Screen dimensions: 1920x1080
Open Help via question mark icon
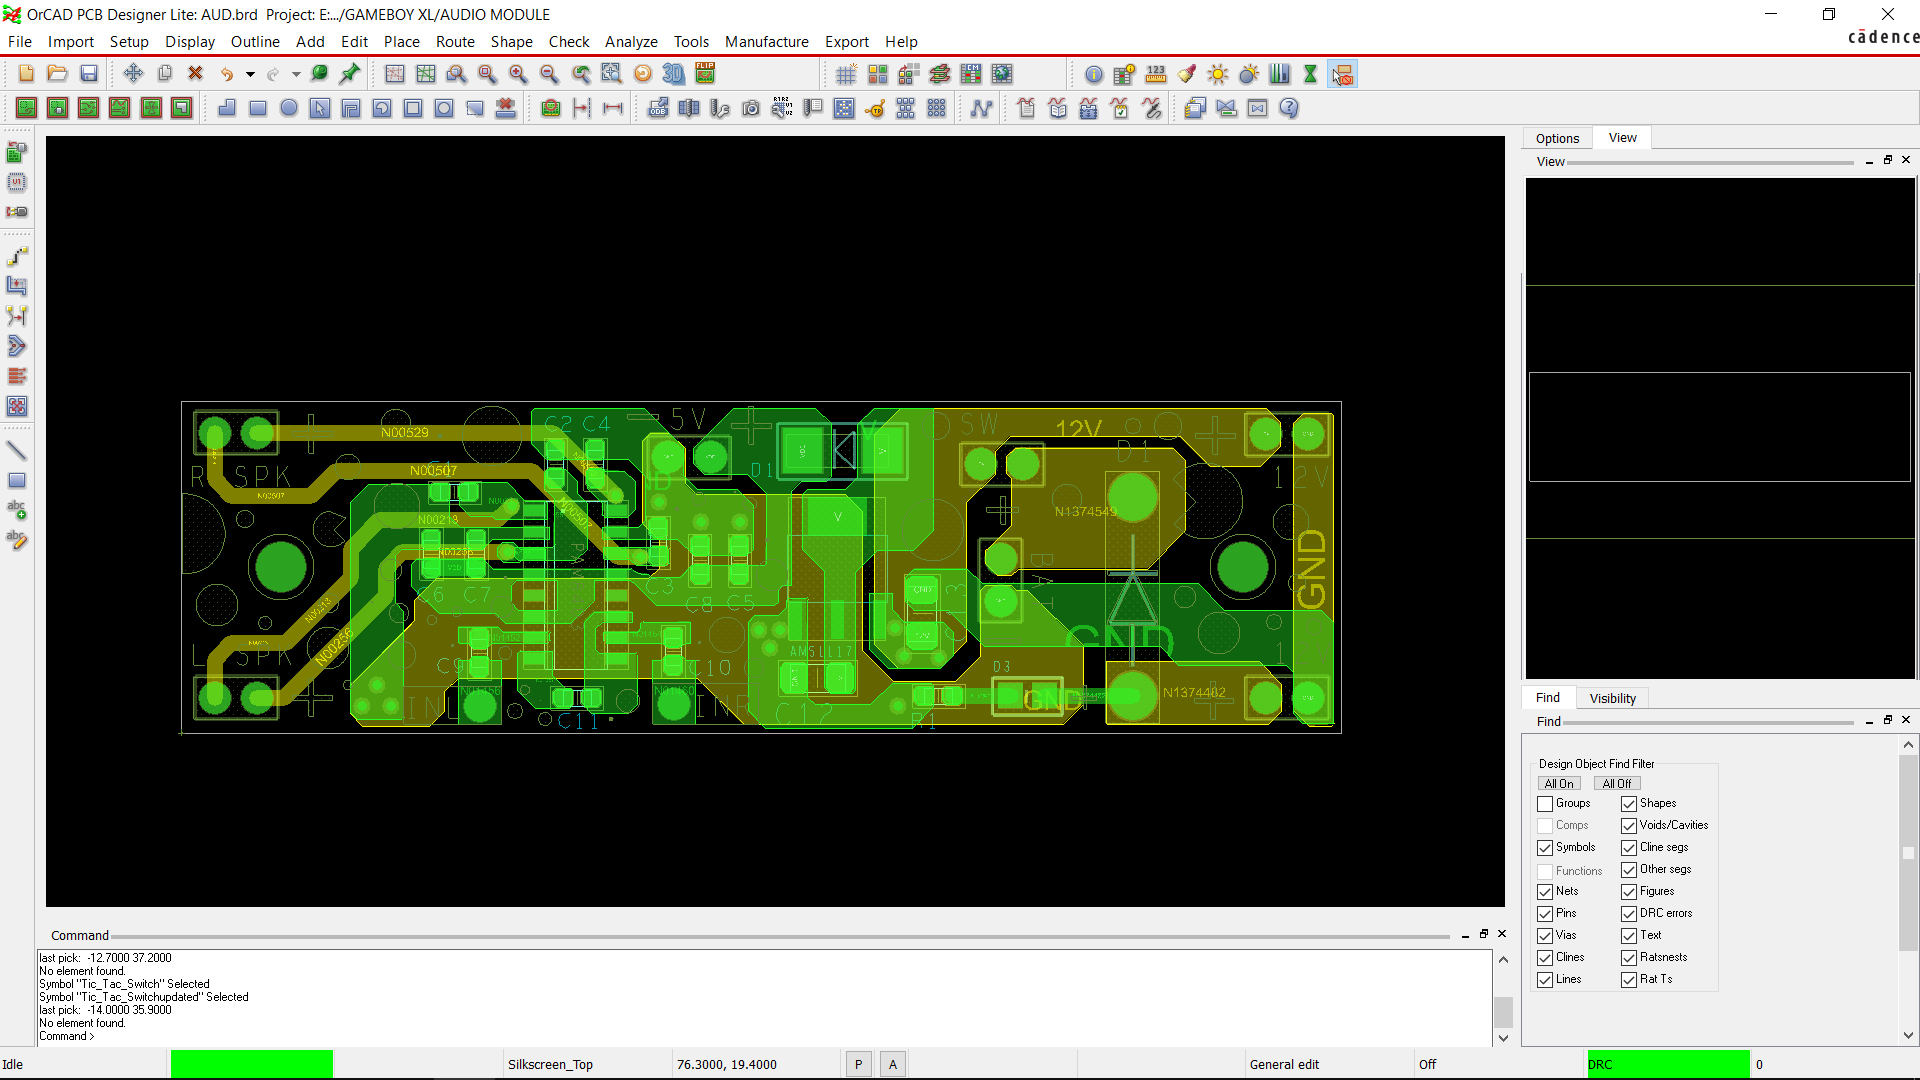[1289, 108]
